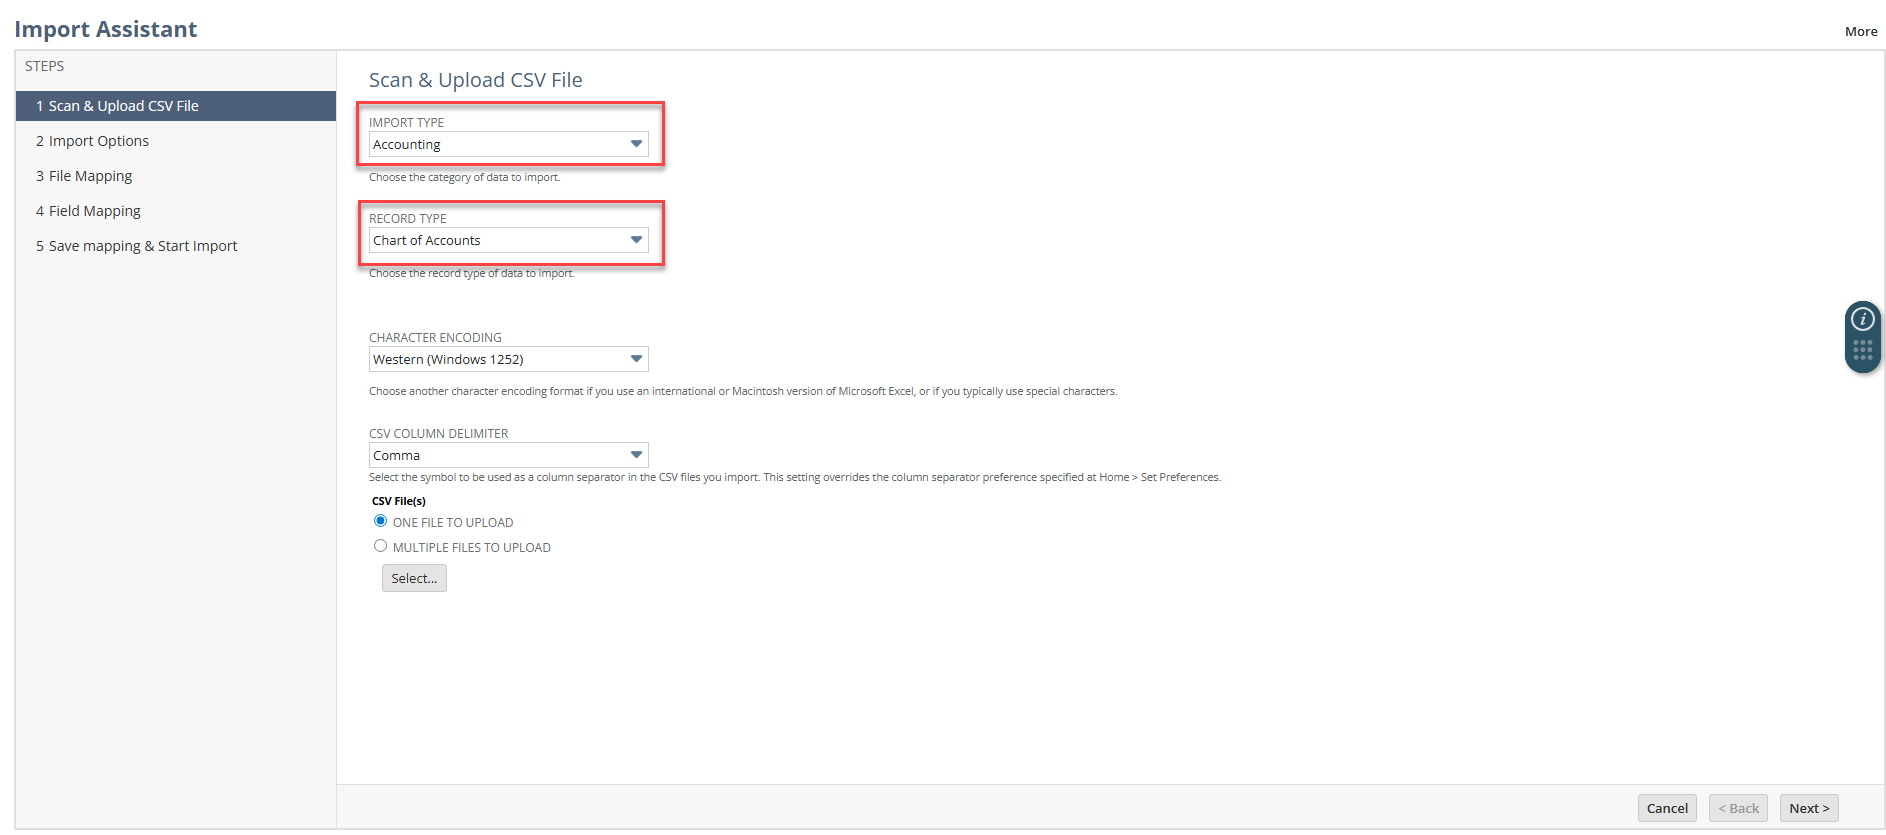
Task: Click the STEPS sidebar header
Action: pos(45,66)
